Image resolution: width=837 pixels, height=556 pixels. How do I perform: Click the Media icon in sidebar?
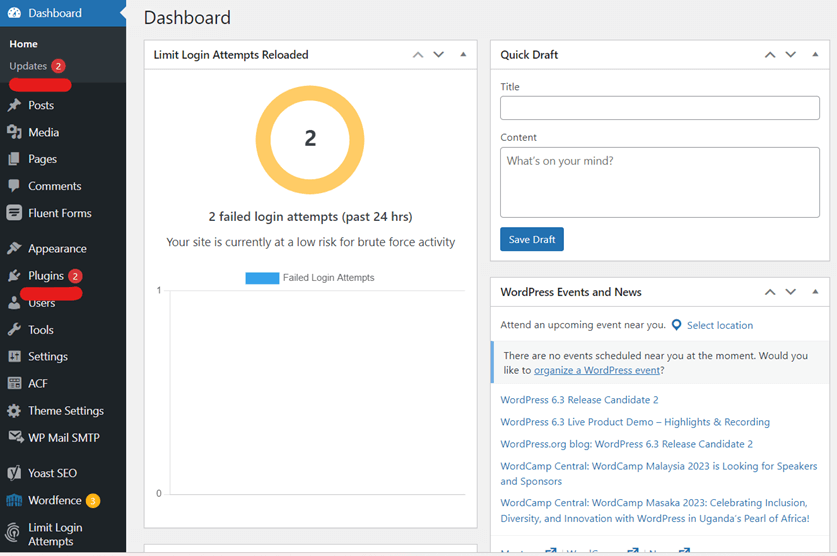click(14, 132)
